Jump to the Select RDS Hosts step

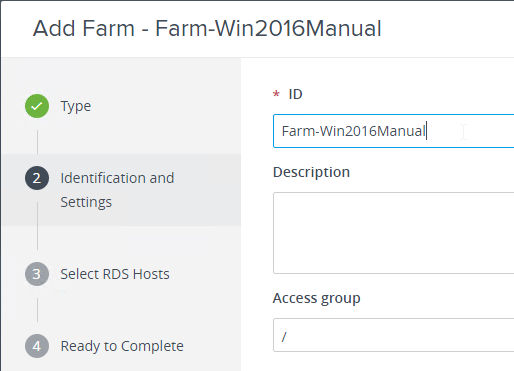pos(115,274)
